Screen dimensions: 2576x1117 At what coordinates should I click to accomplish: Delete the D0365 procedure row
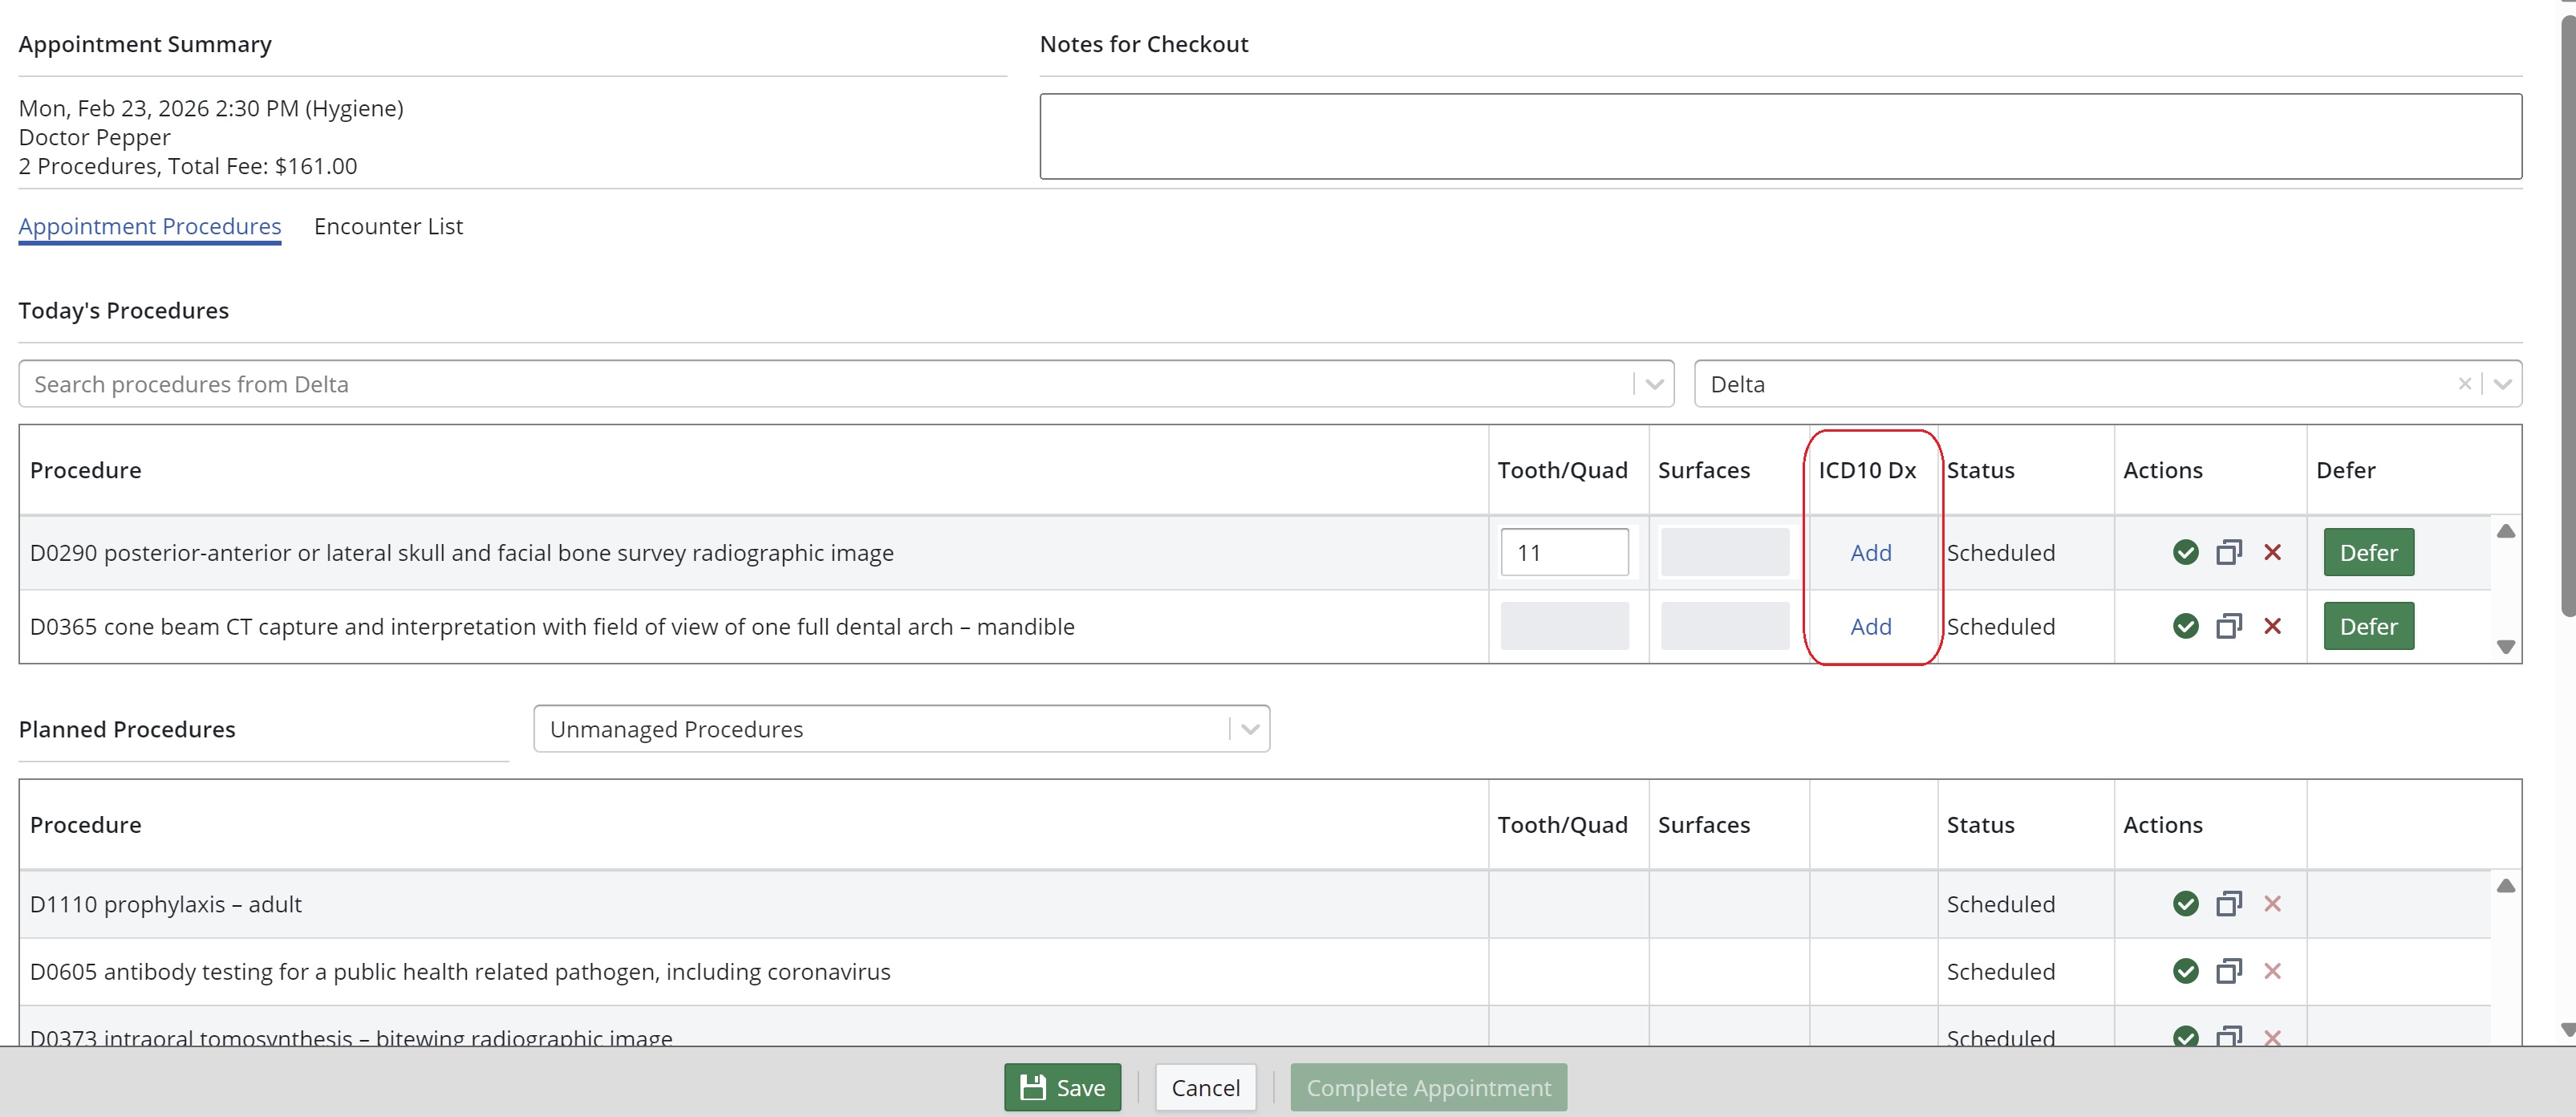2272,626
